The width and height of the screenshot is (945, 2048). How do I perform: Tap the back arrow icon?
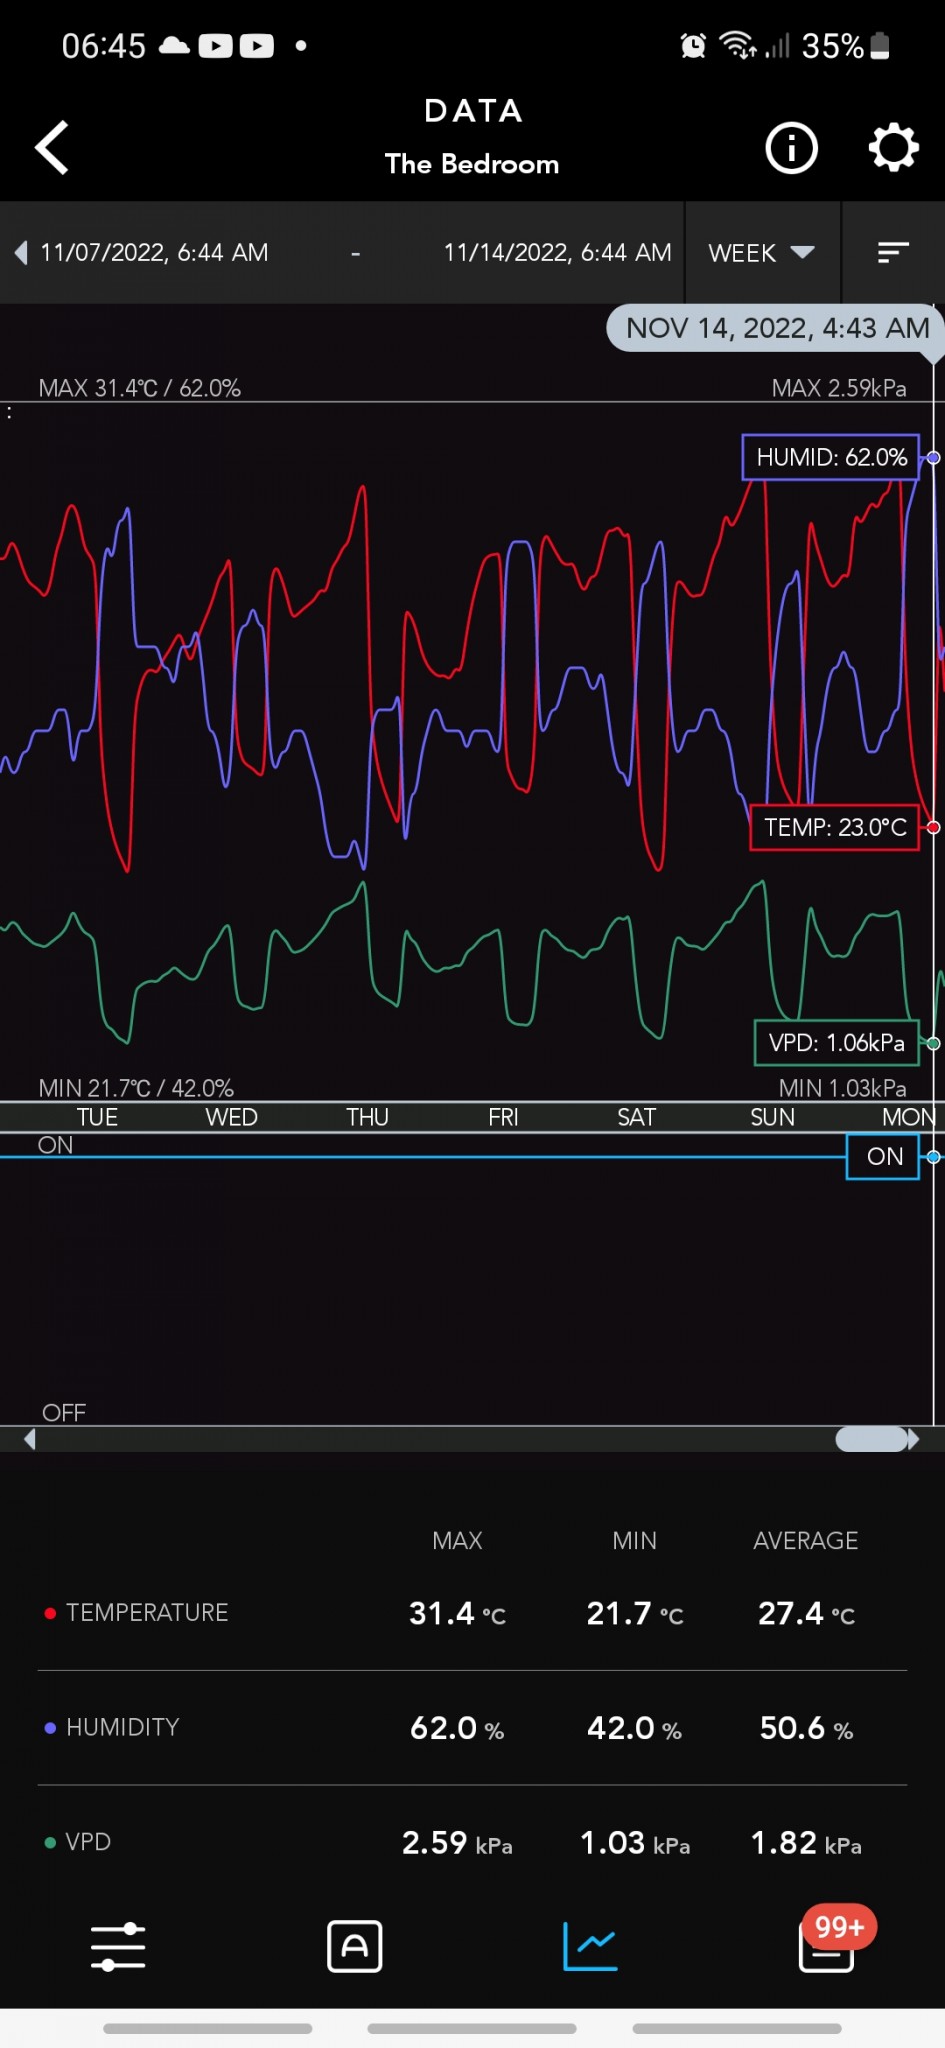click(52, 148)
